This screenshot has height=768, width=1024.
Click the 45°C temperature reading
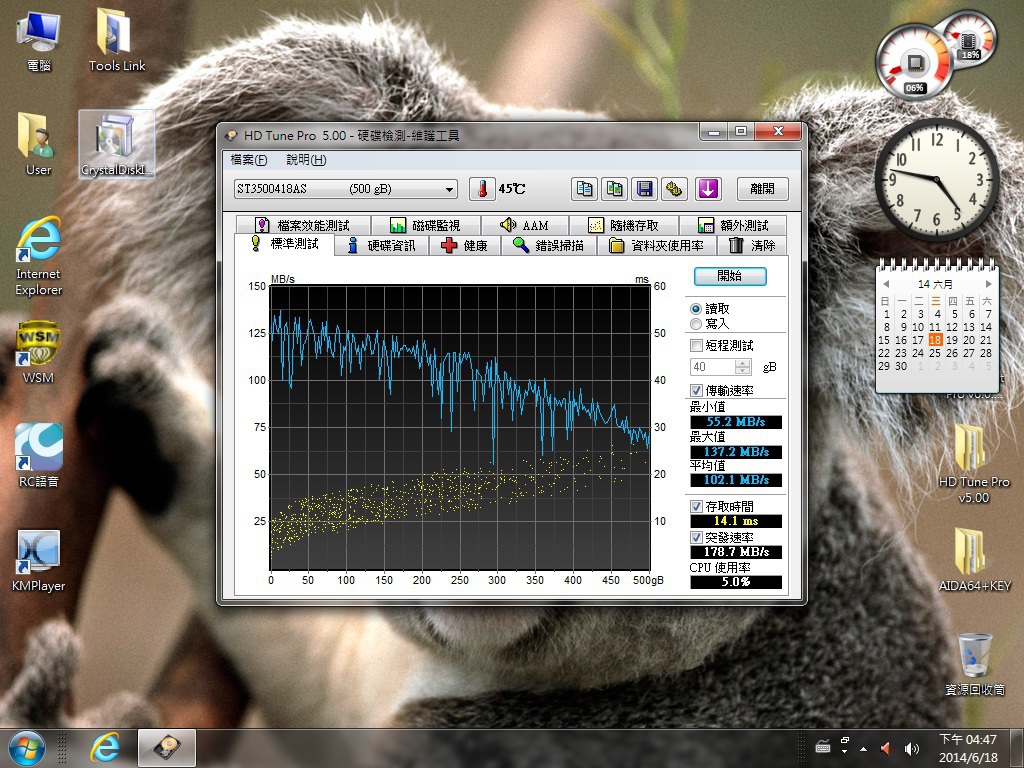(512, 189)
